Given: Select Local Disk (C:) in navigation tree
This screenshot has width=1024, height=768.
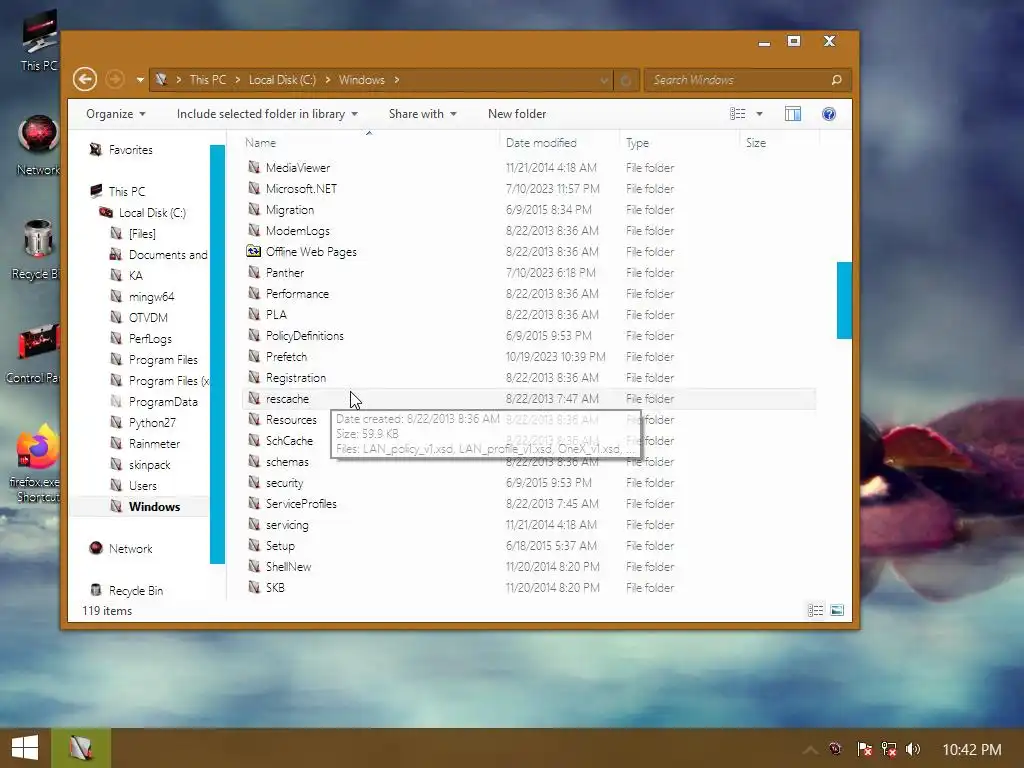Looking at the screenshot, I should click(152, 212).
